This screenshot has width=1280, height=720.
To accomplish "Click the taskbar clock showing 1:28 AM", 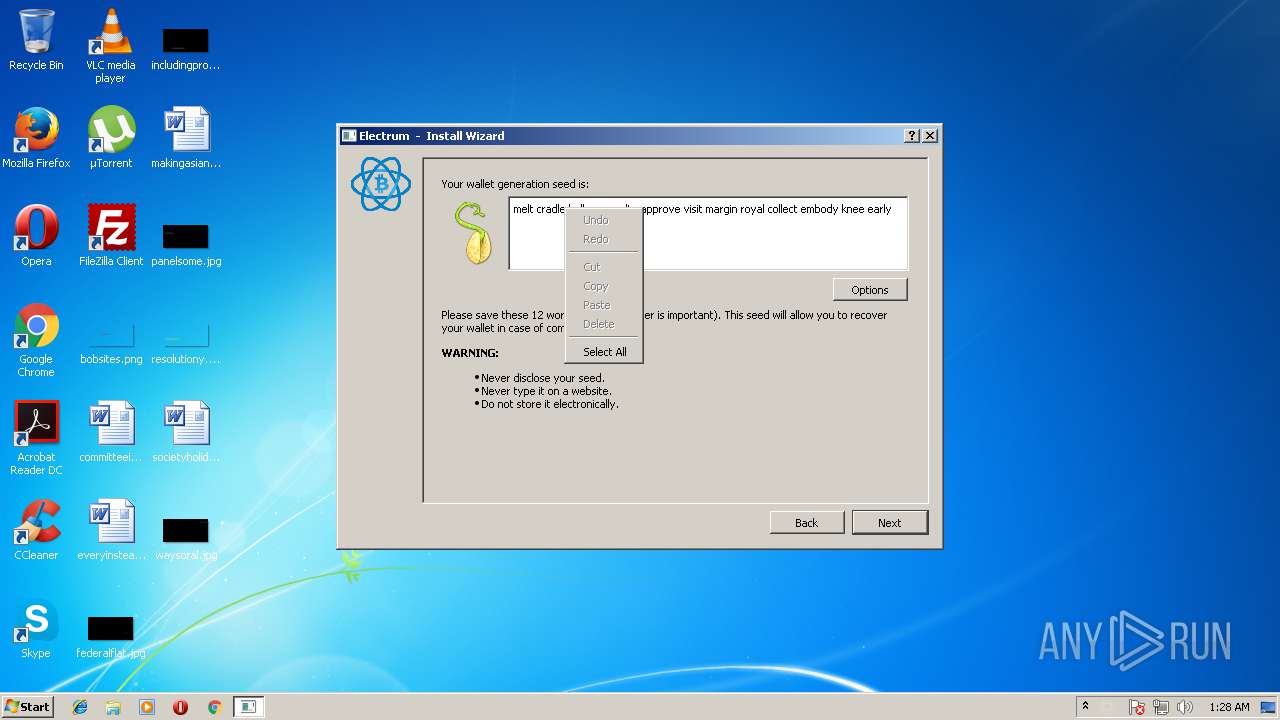I will pos(1229,707).
